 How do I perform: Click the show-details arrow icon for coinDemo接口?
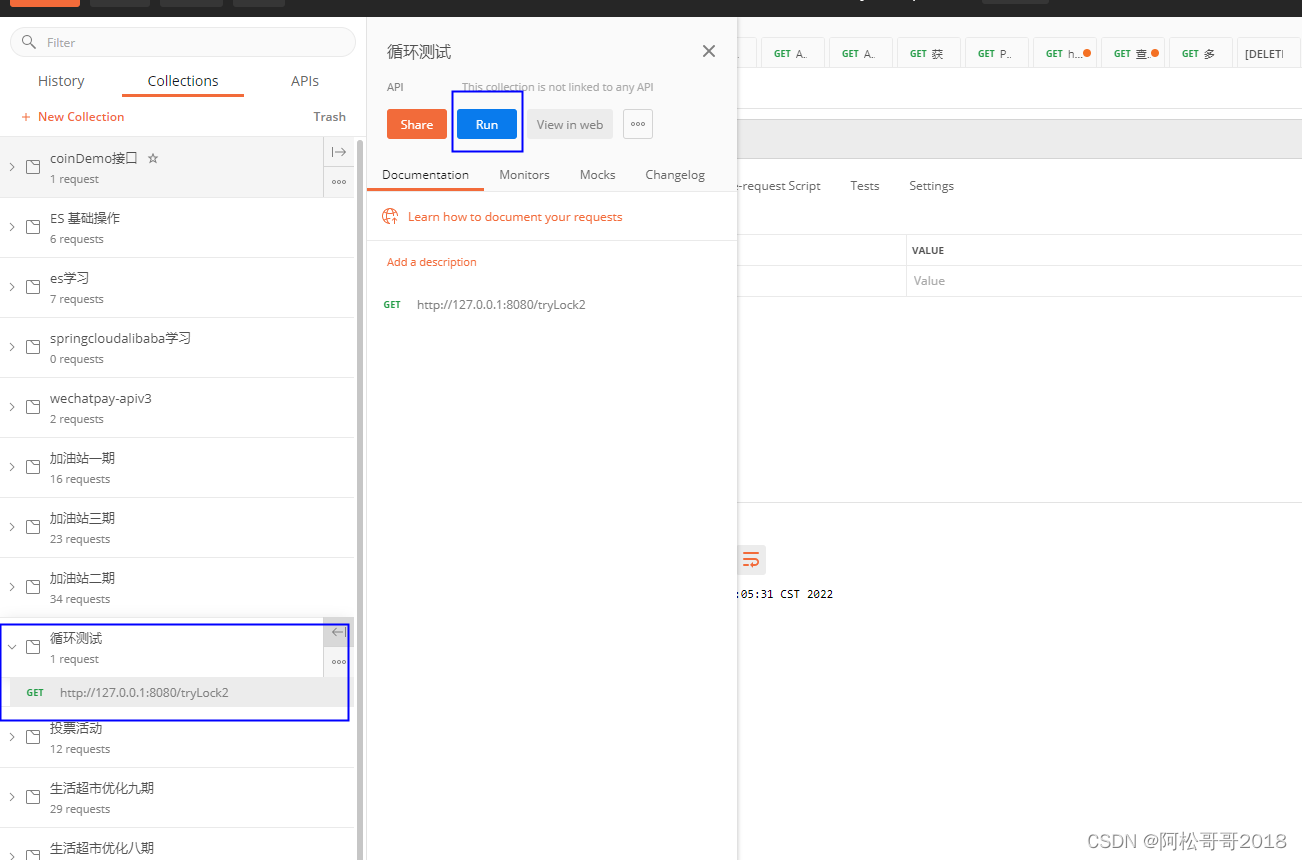pos(339,152)
